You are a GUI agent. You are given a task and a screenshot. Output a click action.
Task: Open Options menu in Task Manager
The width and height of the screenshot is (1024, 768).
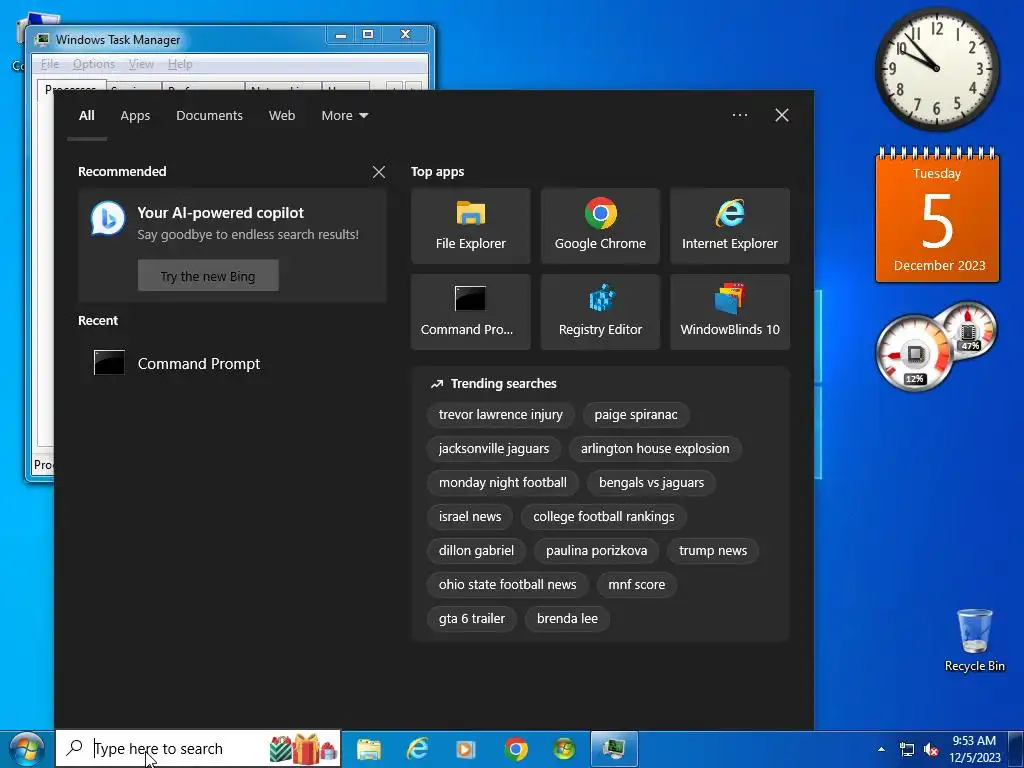pyautogui.click(x=94, y=64)
